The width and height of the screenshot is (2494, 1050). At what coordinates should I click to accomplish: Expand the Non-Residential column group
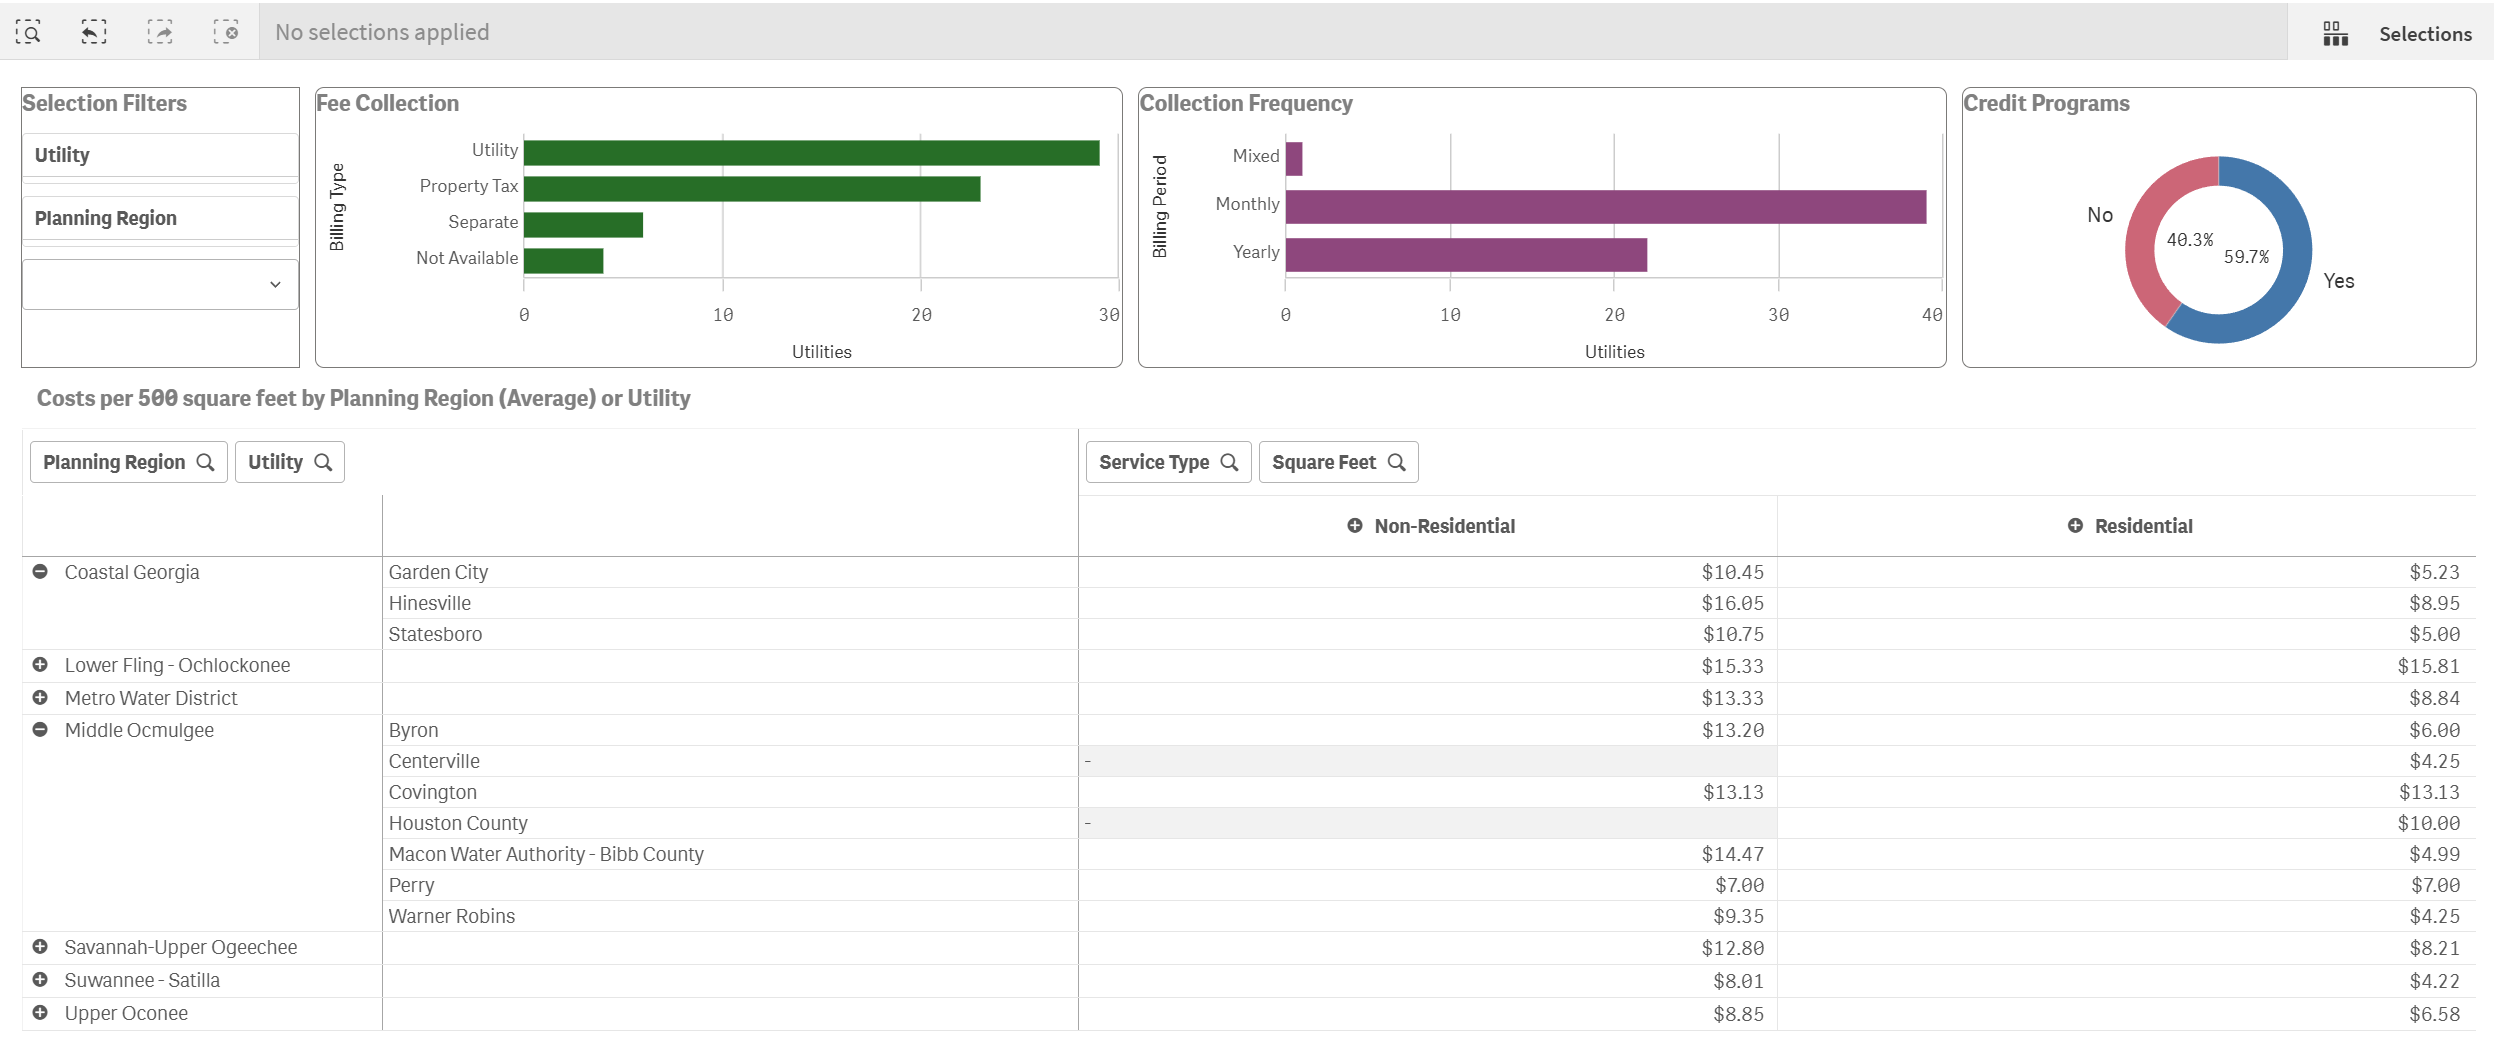click(1356, 525)
